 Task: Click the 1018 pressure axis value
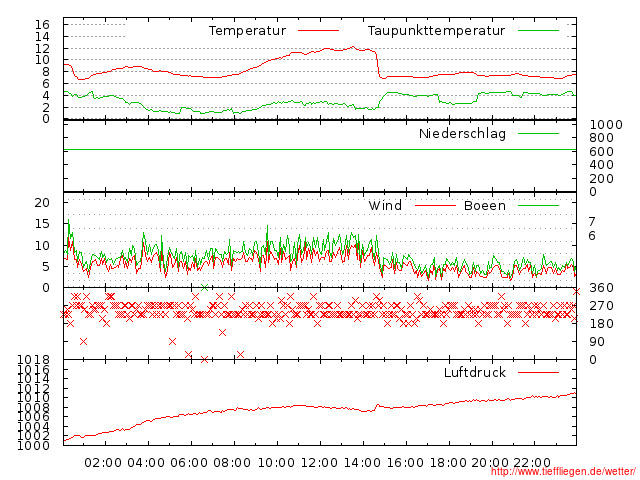[33, 360]
